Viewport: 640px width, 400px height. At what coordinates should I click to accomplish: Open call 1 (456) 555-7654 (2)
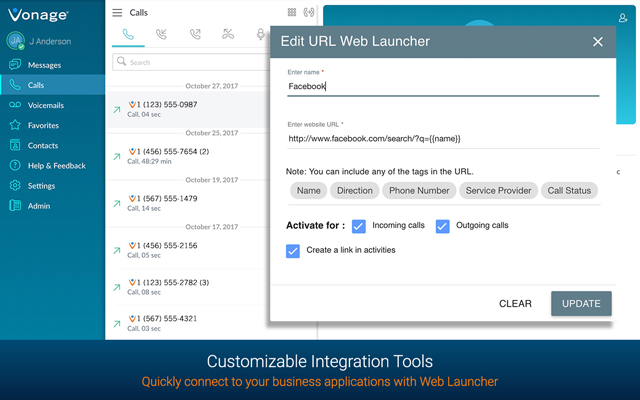pyautogui.click(x=188, y=156)
